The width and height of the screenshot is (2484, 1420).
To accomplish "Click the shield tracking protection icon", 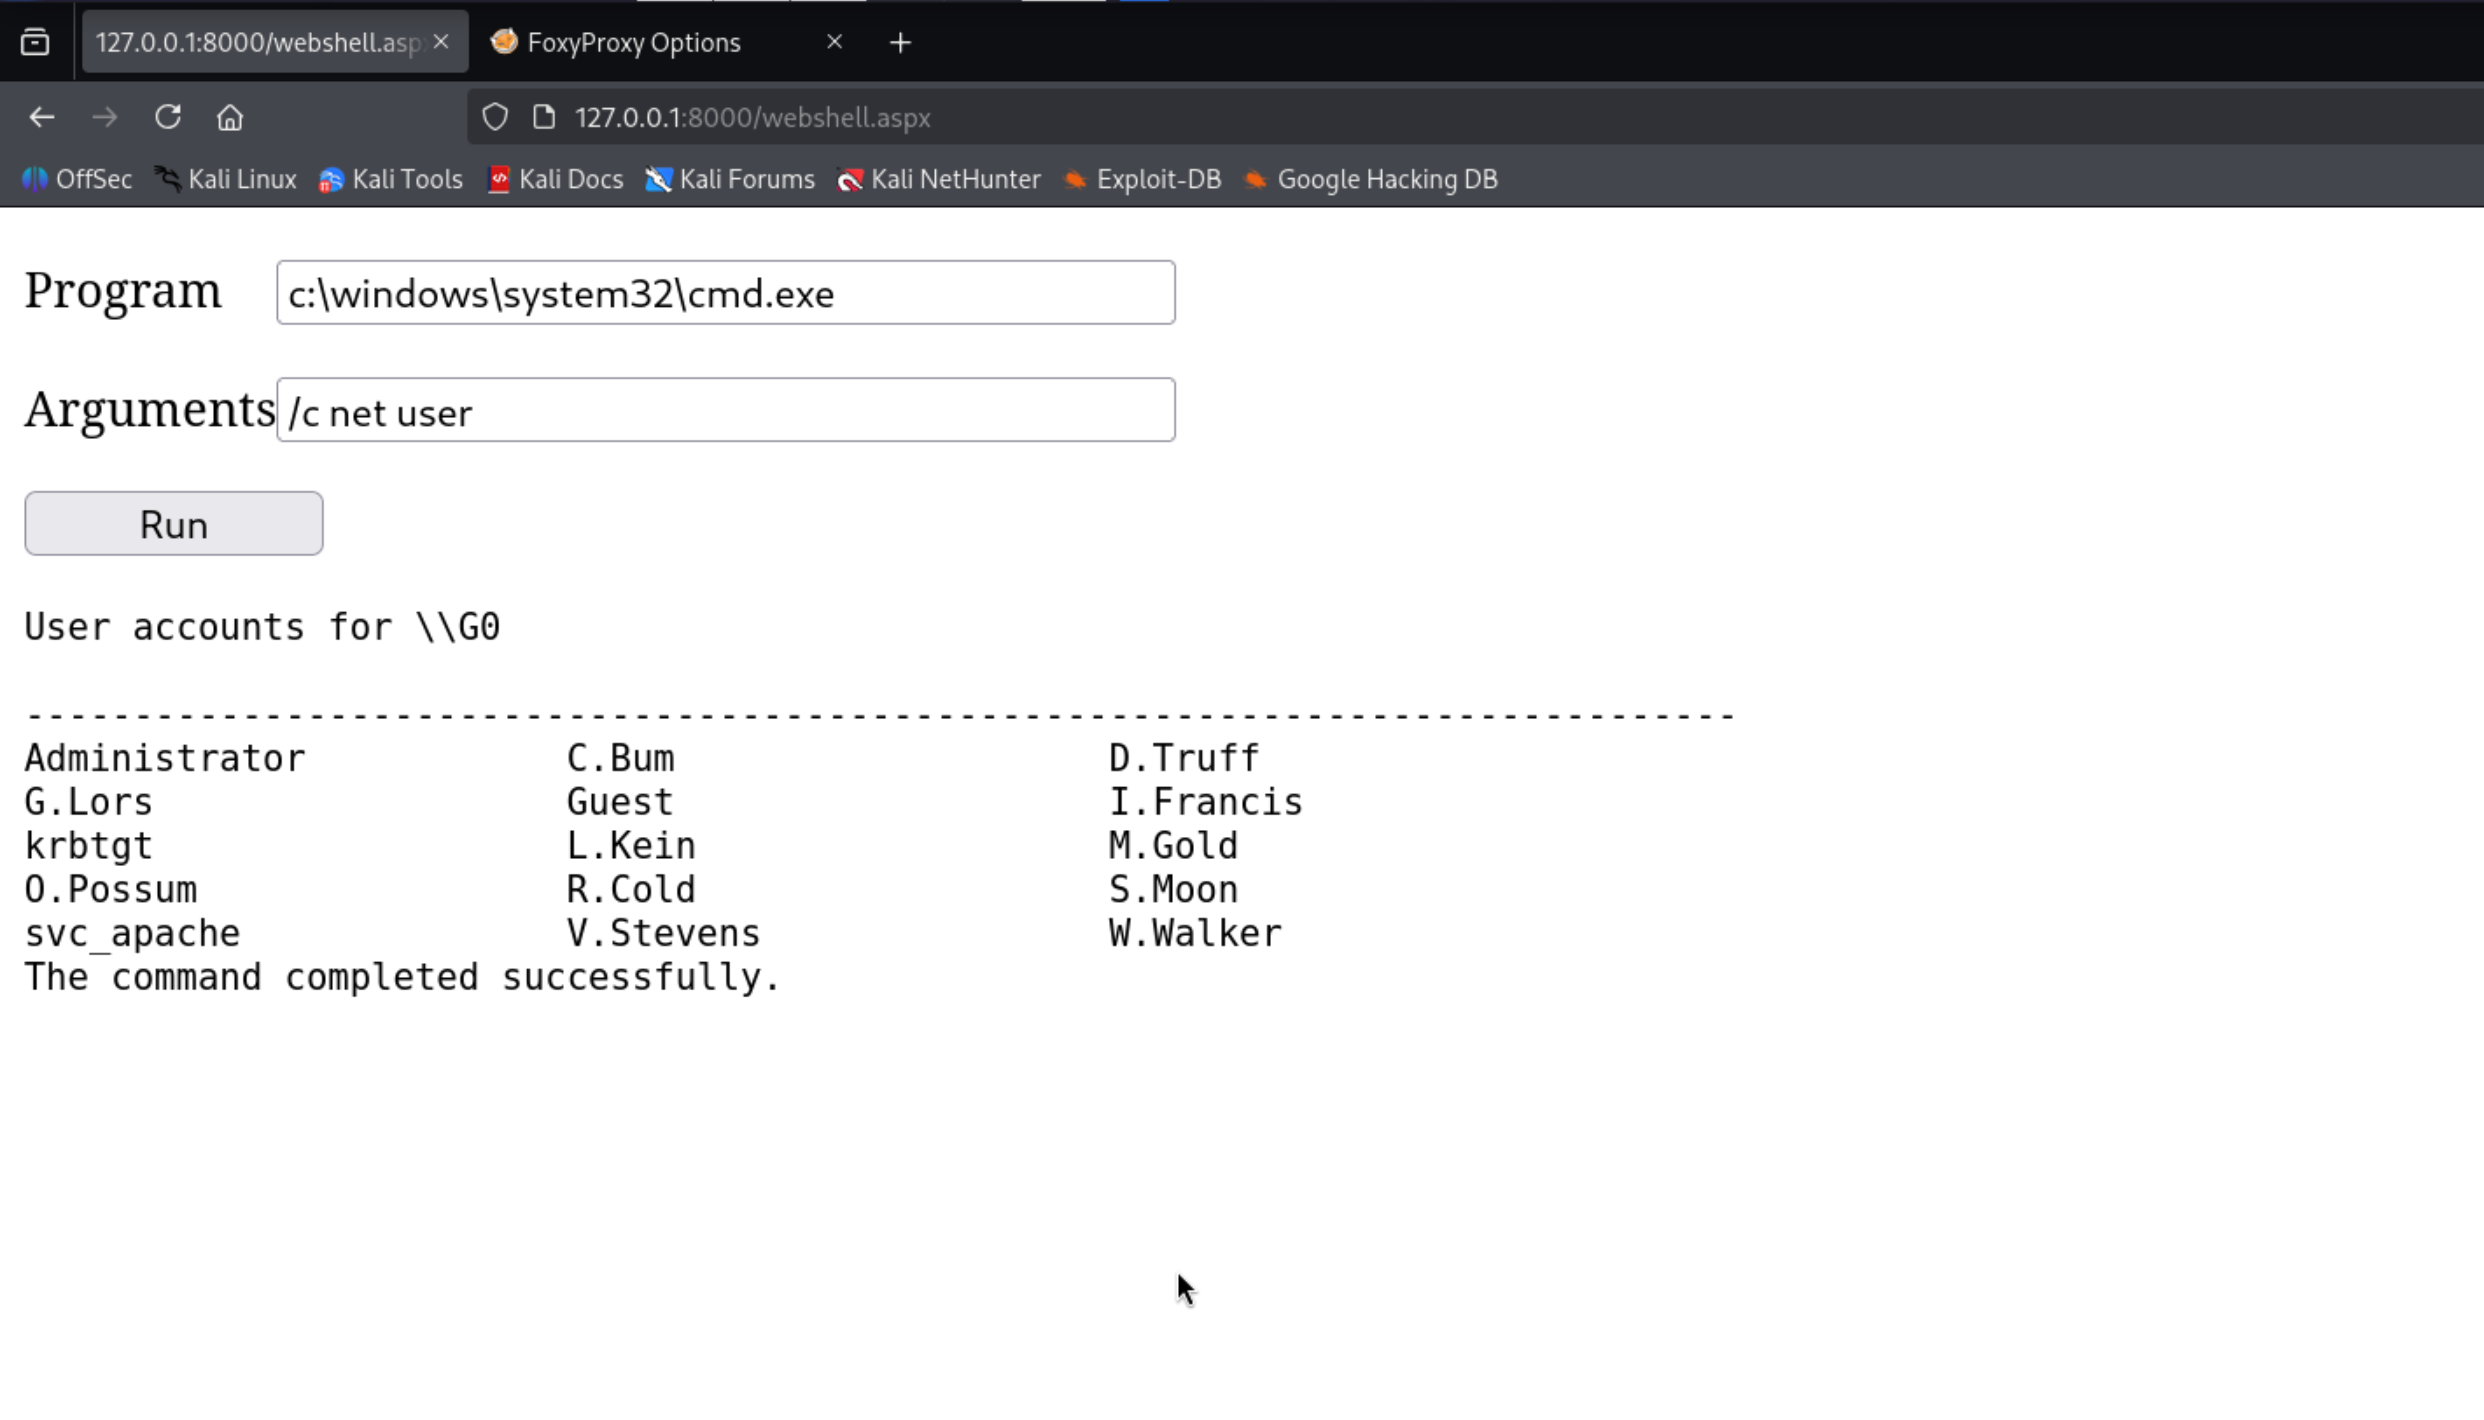I will tap(495, 118).
